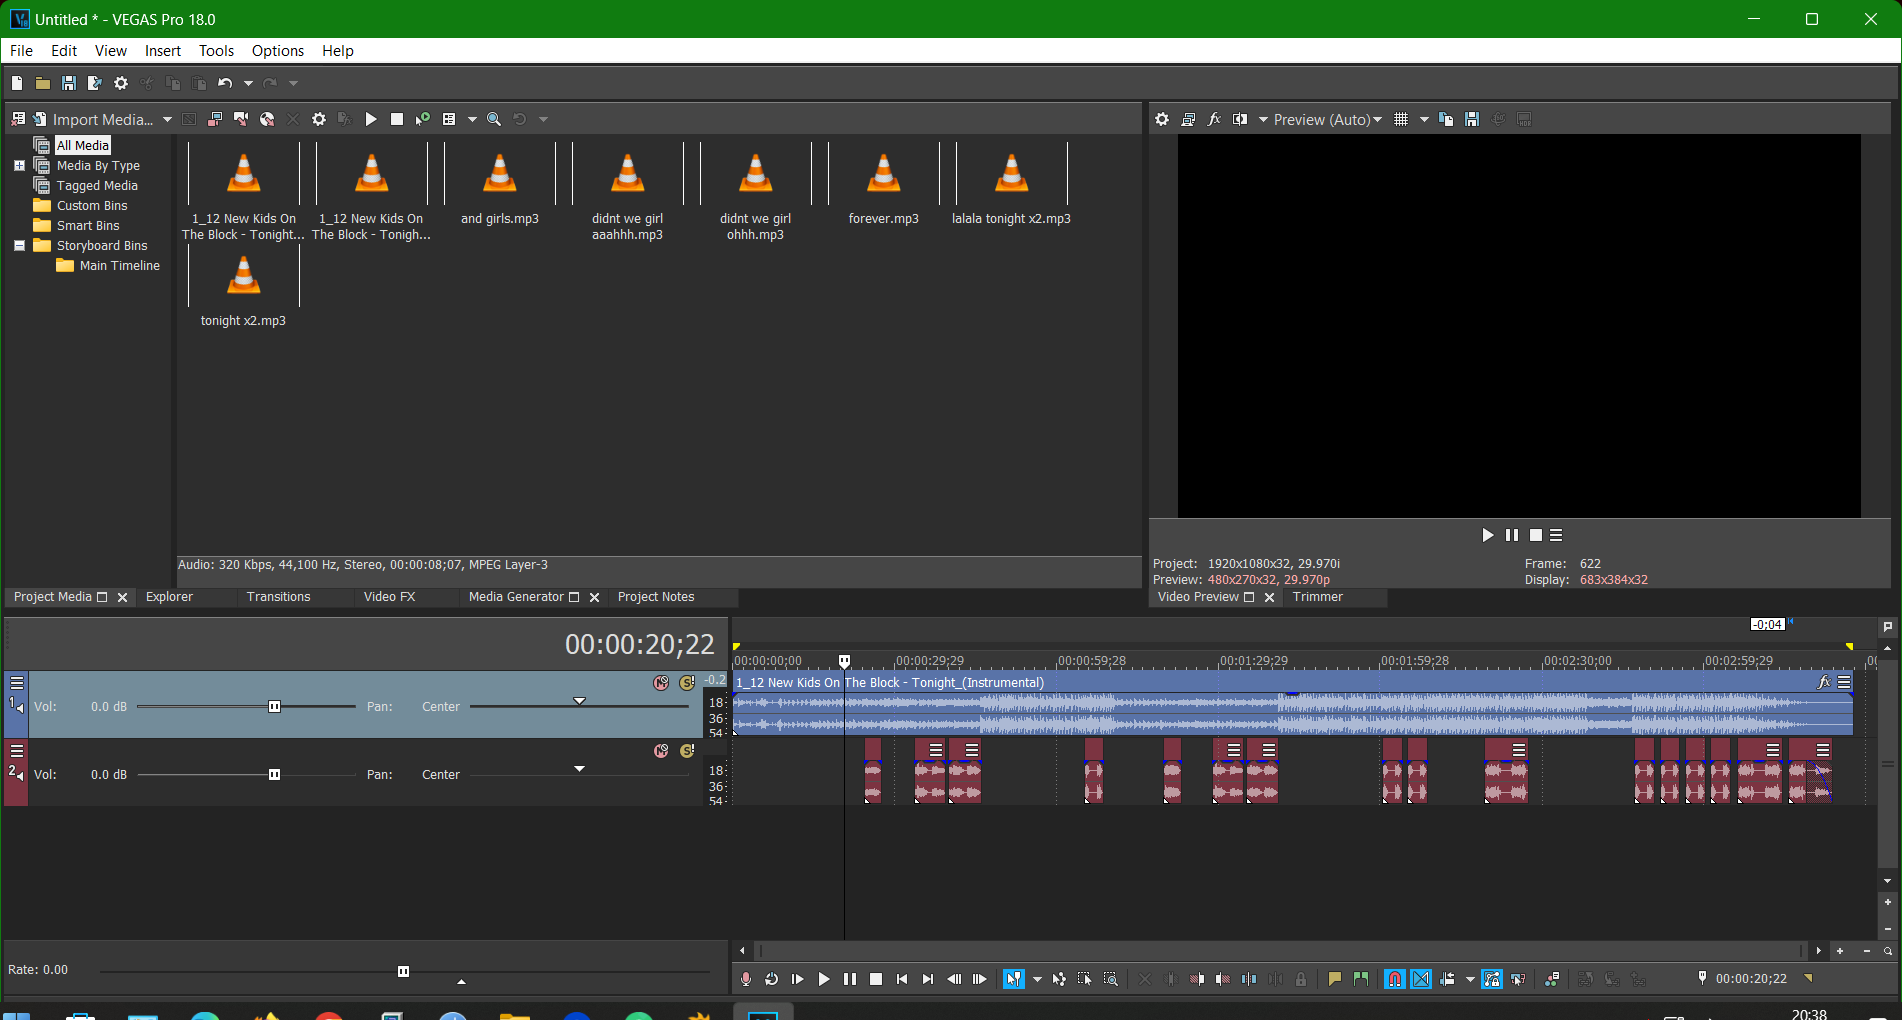
Task: Undo the last action
Action: coord(225,83)
